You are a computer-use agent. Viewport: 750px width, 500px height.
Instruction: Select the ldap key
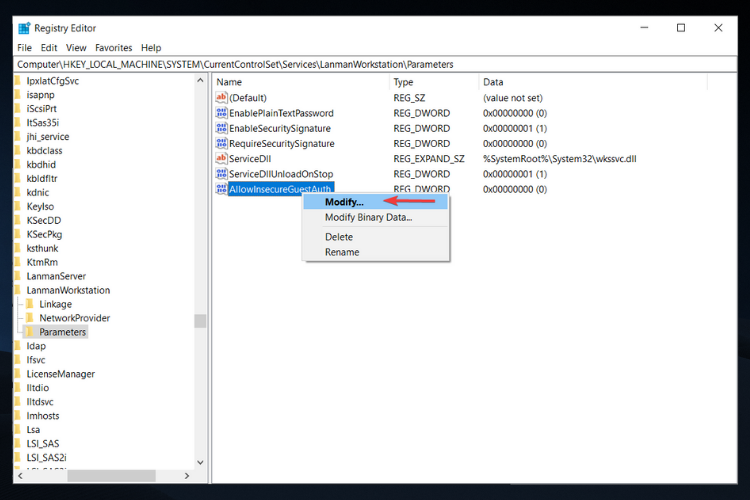pos(36,346)
